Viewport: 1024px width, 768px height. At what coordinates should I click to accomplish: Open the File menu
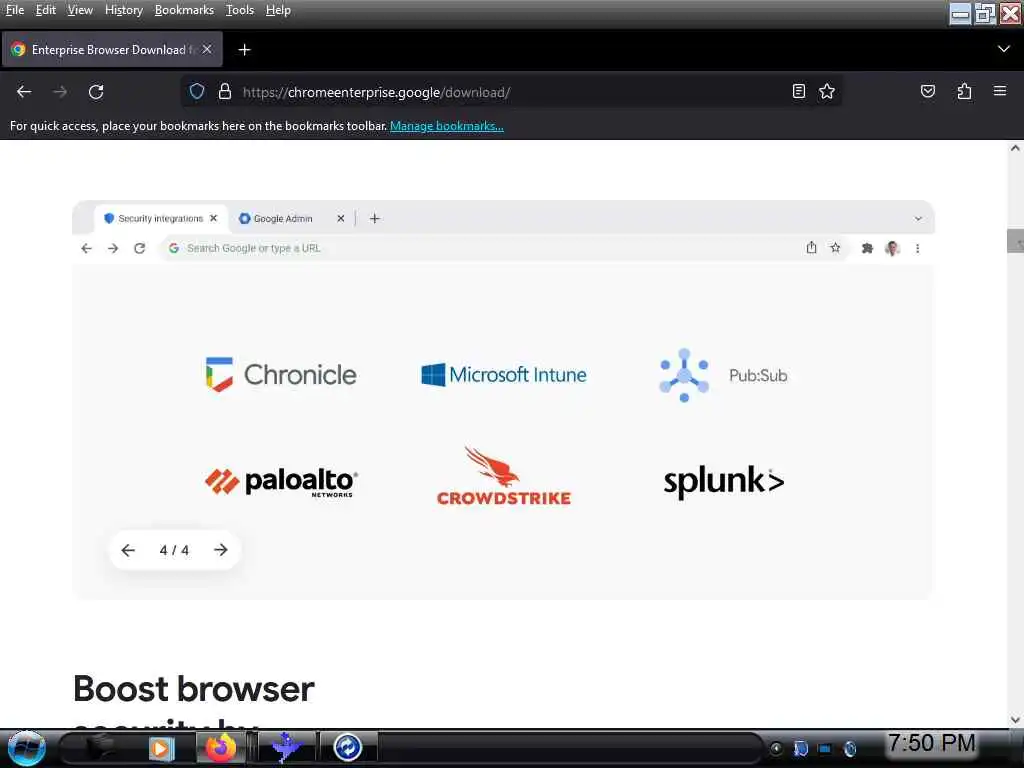pyautogui.click(x=14, y=10)
